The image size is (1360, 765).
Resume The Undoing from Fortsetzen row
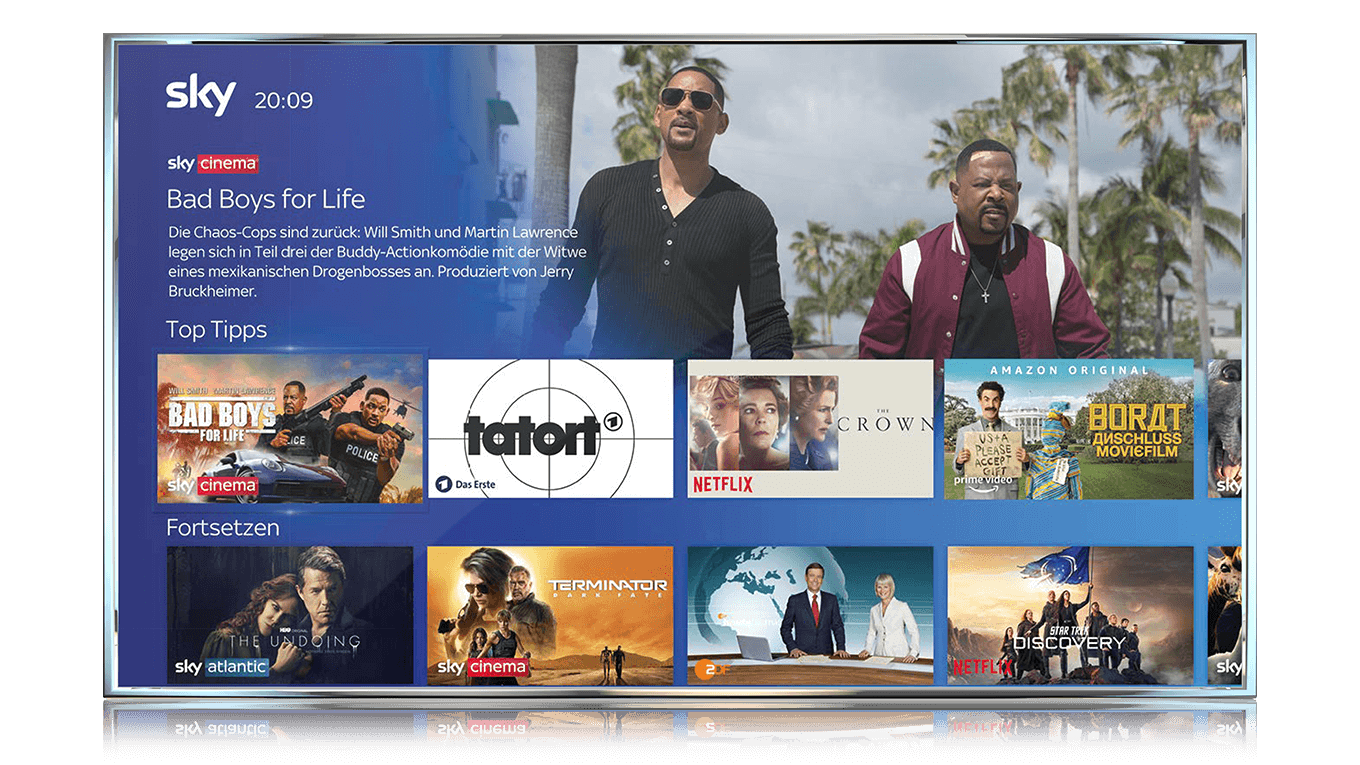point(291,615)
